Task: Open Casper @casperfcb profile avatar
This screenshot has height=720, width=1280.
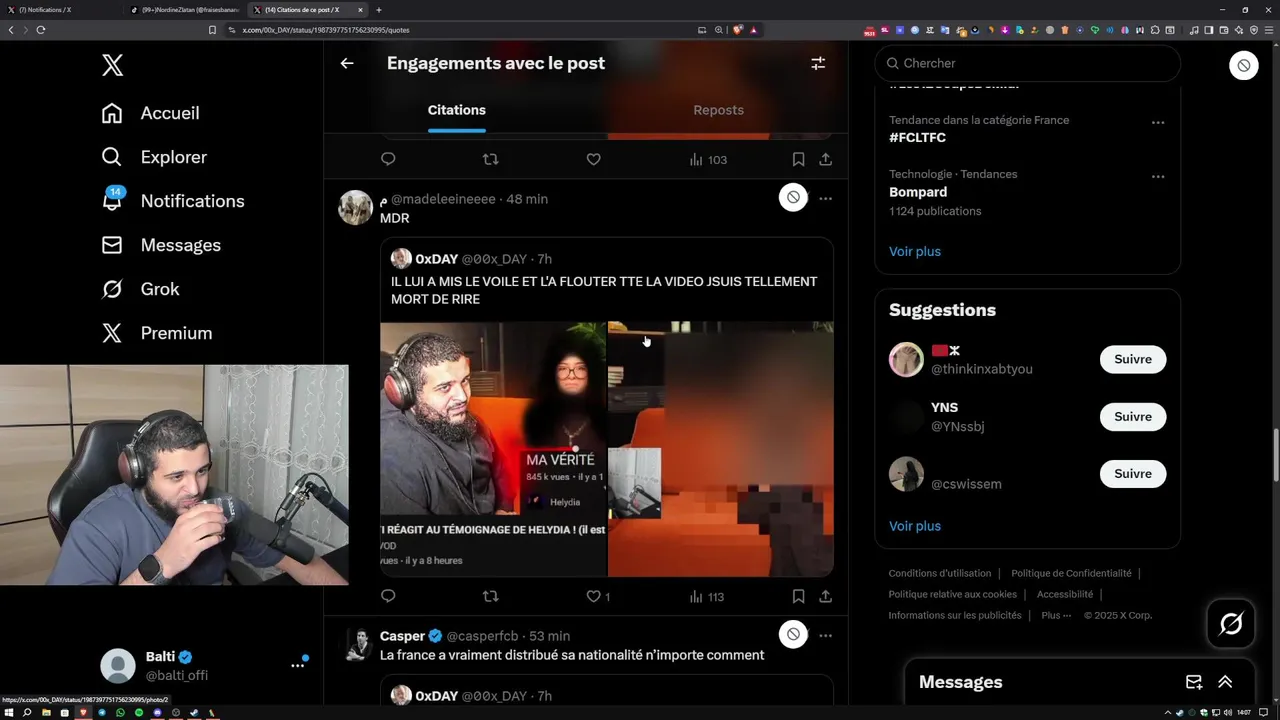Action: click(356, 644)
